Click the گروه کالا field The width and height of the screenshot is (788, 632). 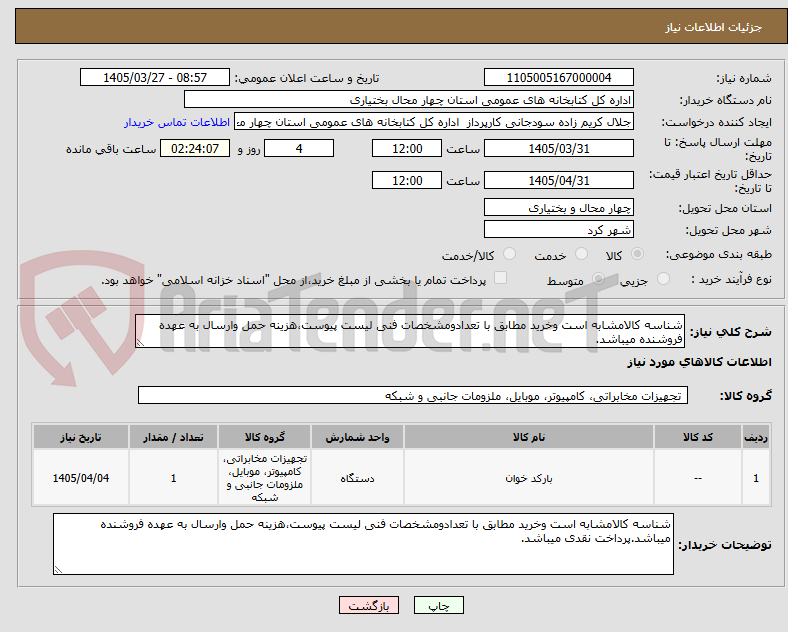(x=413, y=395)
